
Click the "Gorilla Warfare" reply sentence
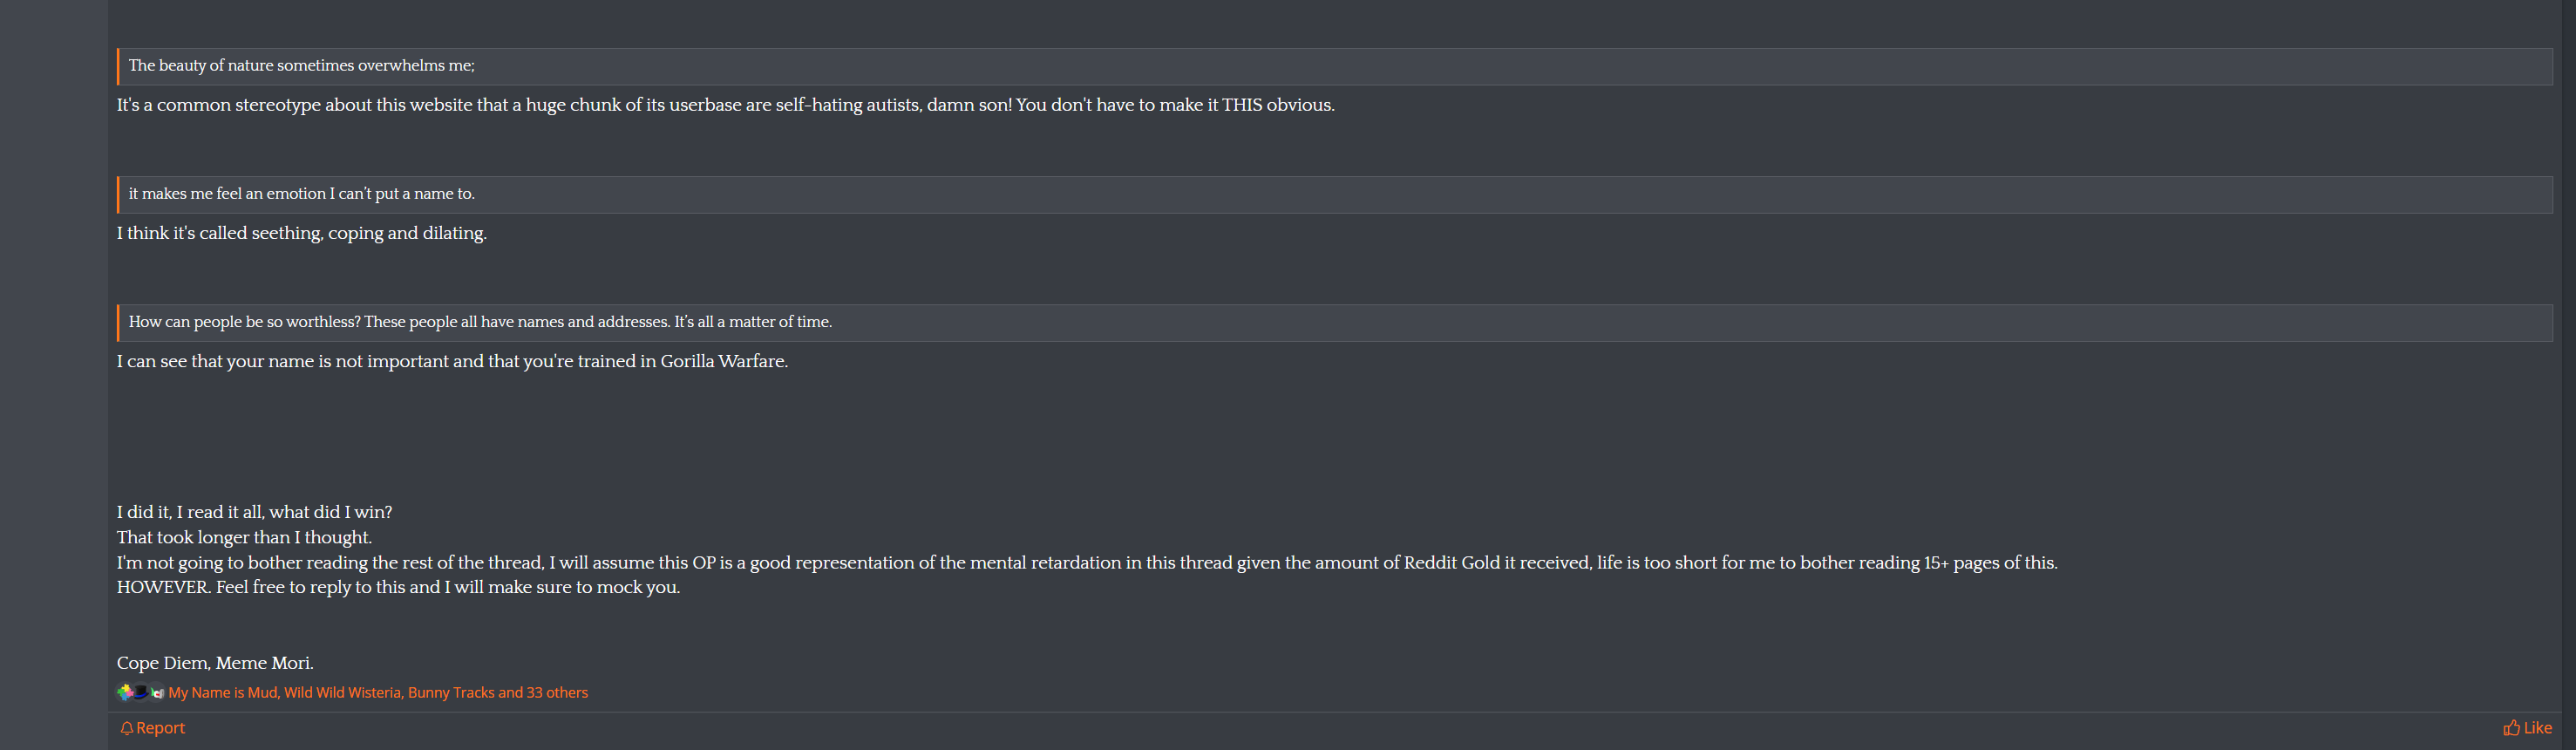pos(452,361)
